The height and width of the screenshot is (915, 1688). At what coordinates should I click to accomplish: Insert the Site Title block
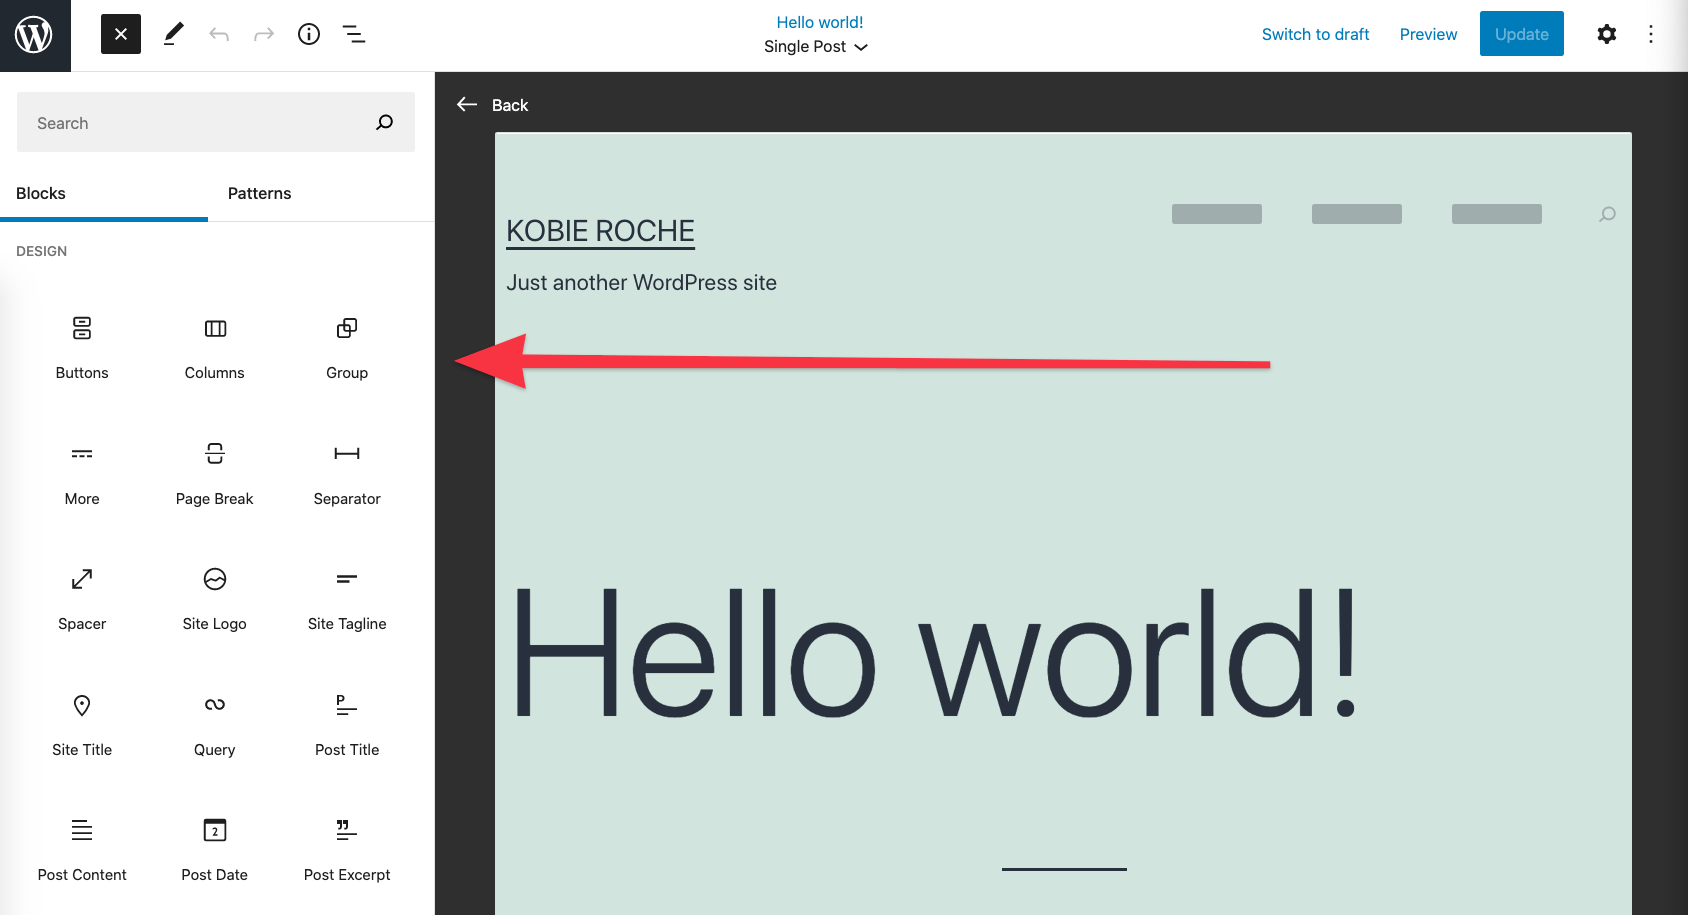coord(82,725)
